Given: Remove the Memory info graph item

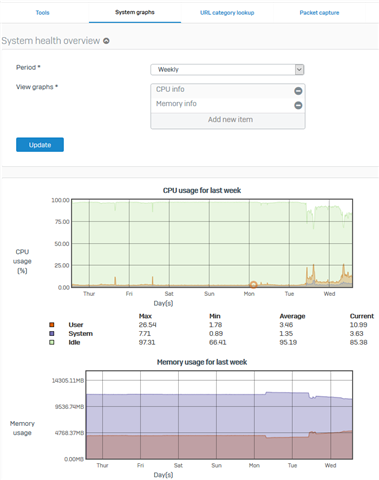Looking at the screenshot, I should pos(298,105).
